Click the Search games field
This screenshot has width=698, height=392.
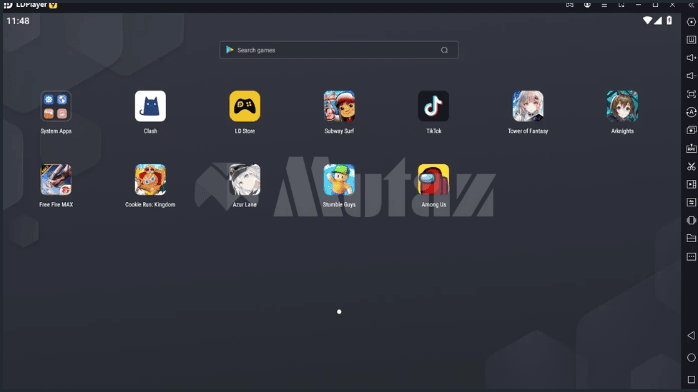(x=339, y=50)
